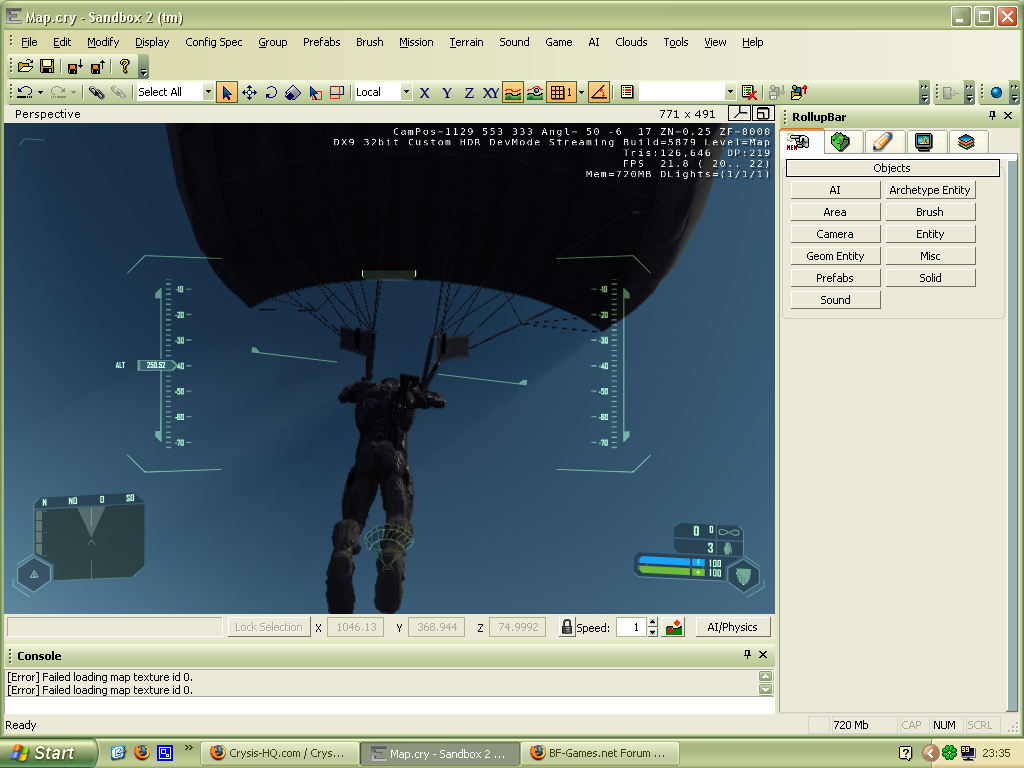Open the Clouds menu

click(x=631, y=42)
